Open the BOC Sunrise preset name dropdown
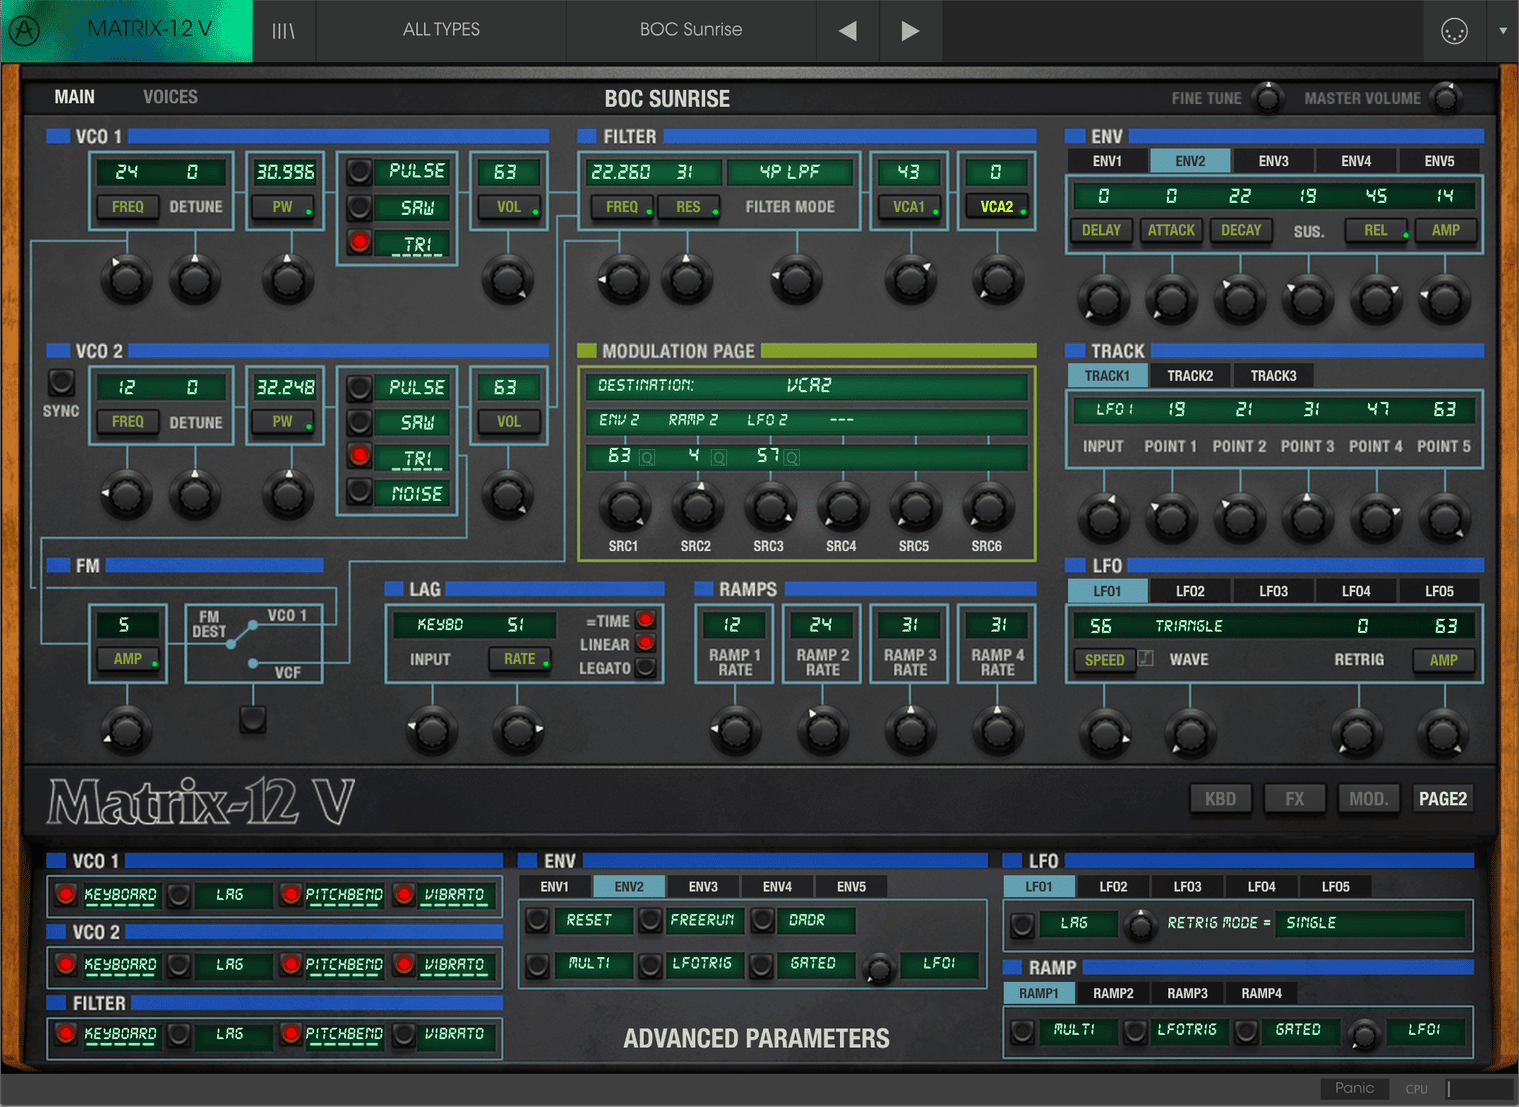 pos(691,30)
